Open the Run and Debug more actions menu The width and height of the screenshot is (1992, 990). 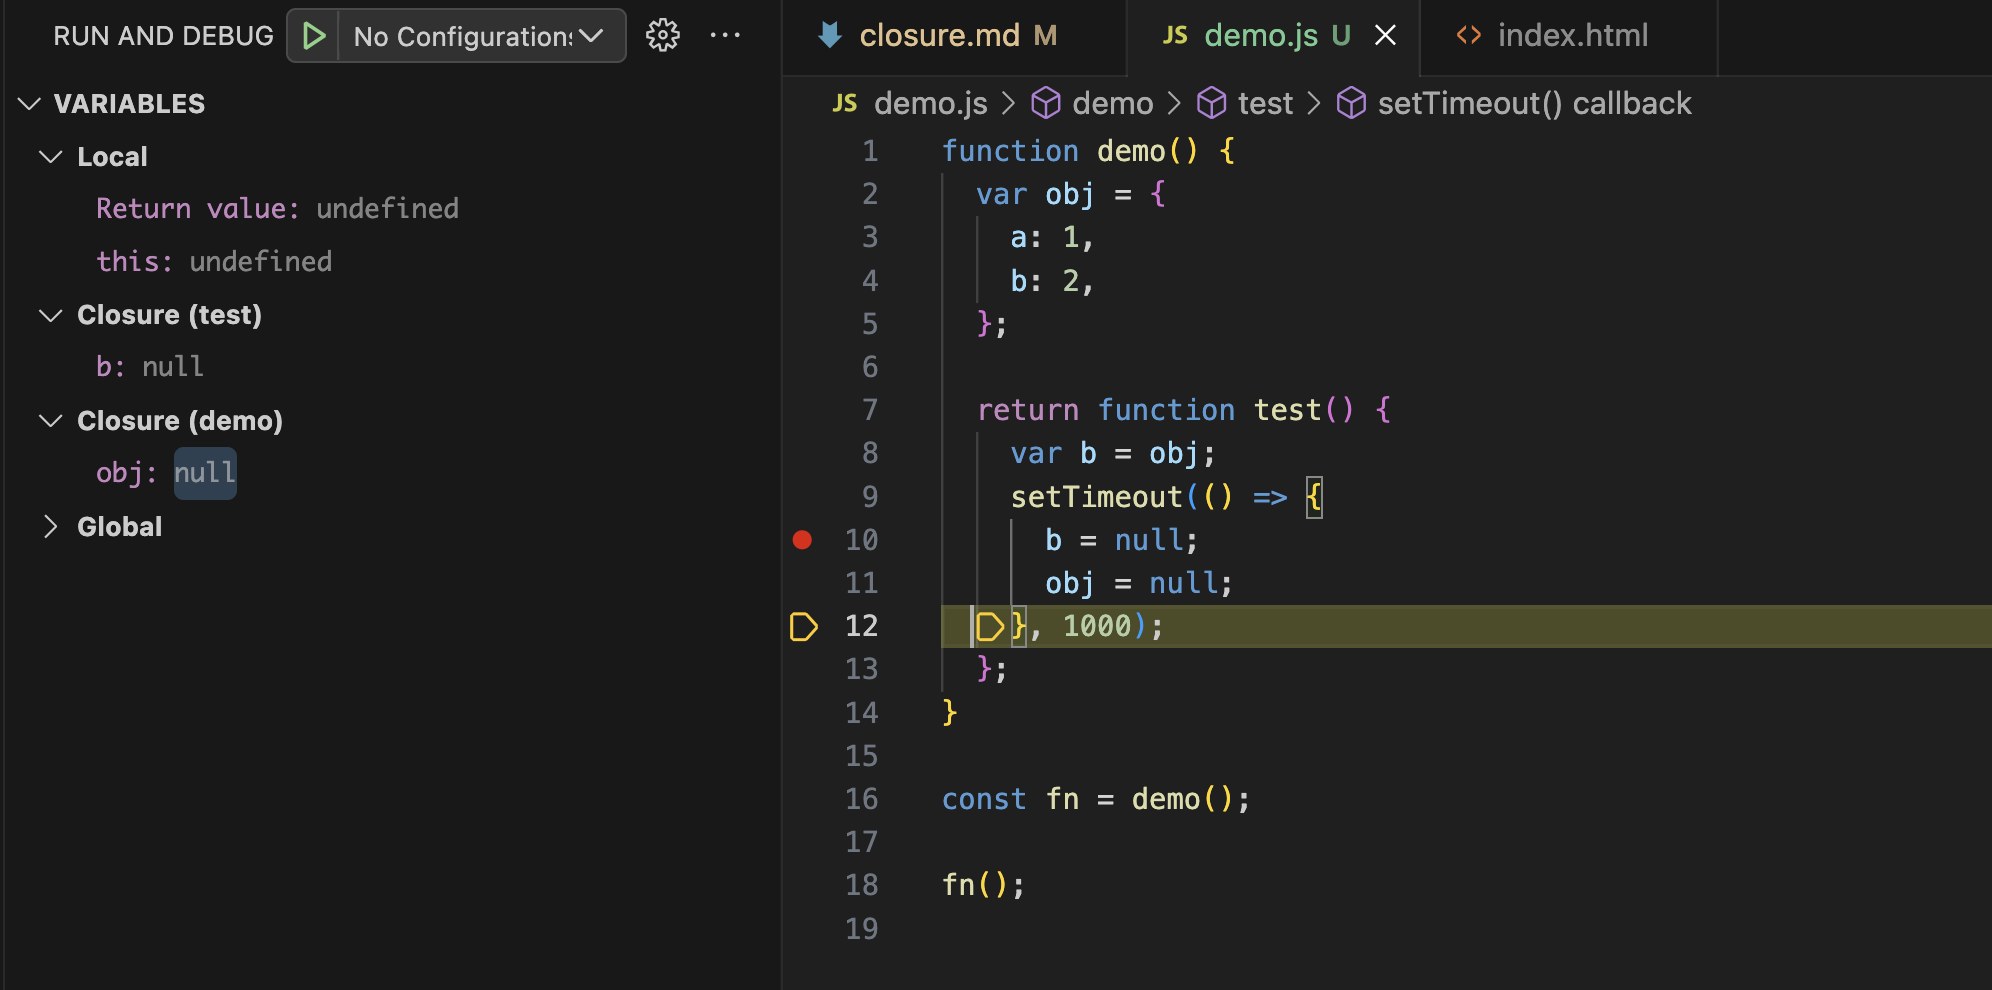click(725, 36)
